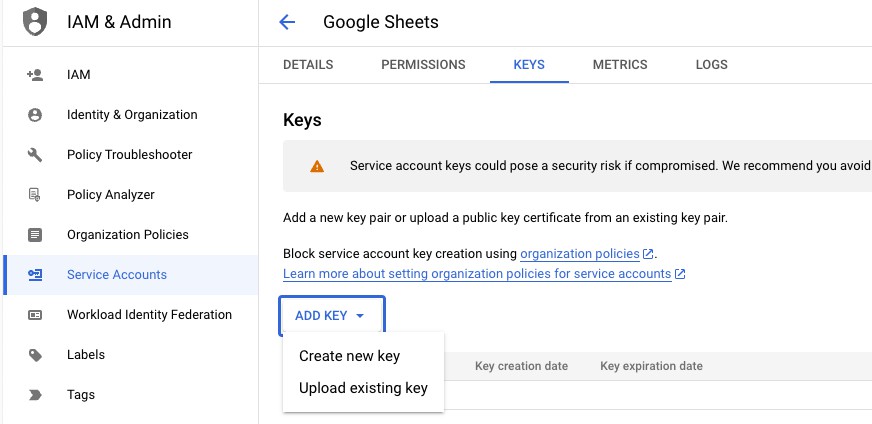Click the Identity & Organization person icon
Screen dimensions: 872x424
pos(35,115)
